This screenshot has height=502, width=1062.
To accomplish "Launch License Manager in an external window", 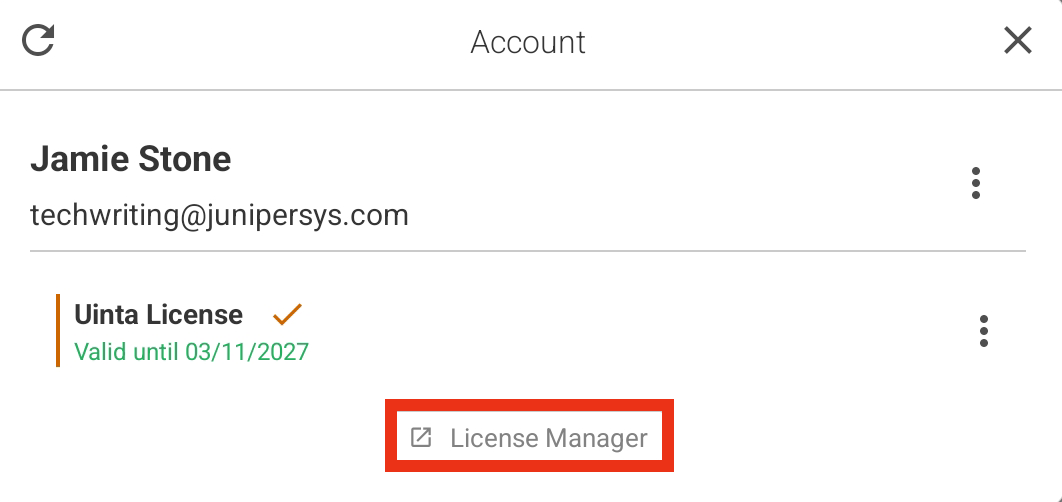I will 529,438.
